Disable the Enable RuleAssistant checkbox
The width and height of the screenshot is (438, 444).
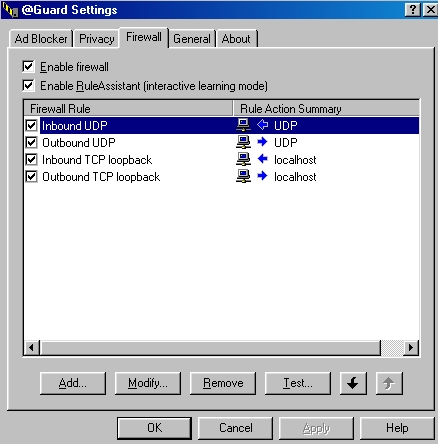[x=29, y=85]
